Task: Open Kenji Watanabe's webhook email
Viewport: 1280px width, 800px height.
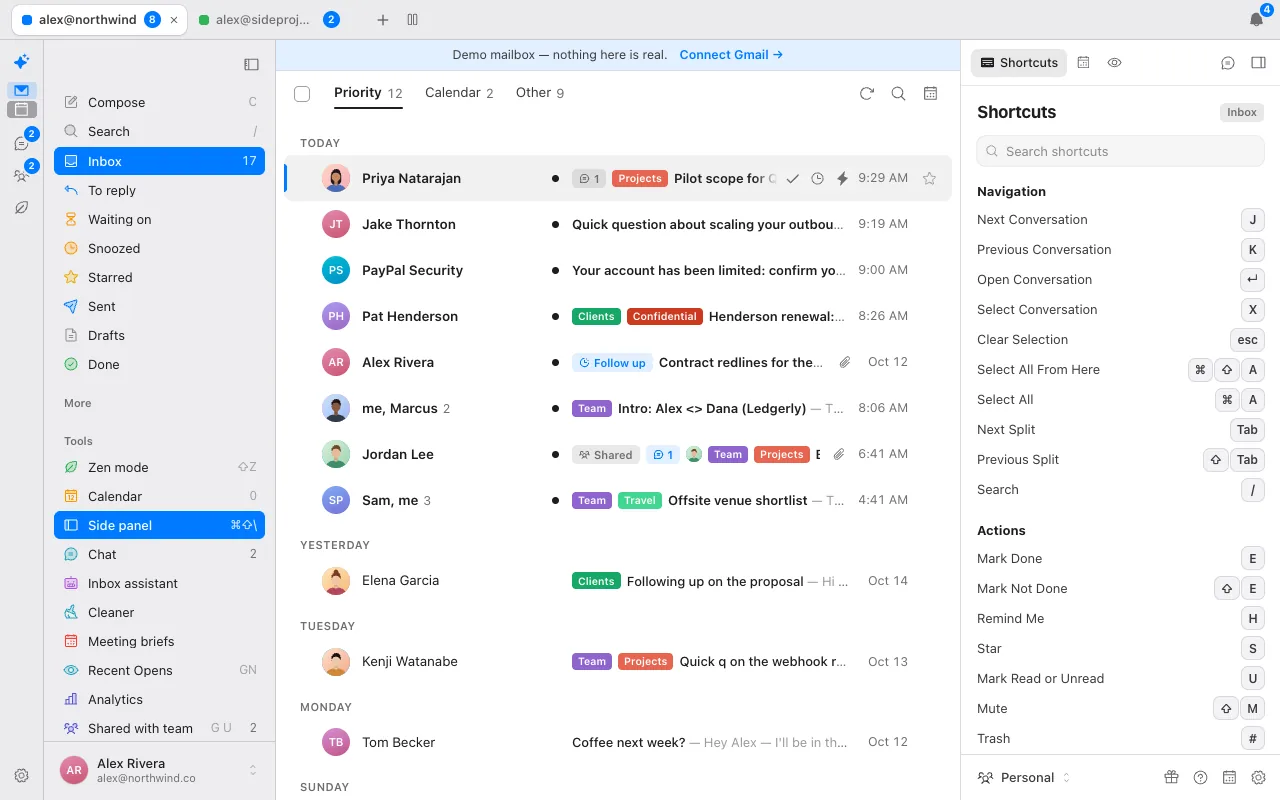Action: pyautogui.click(x=620, y=661)
